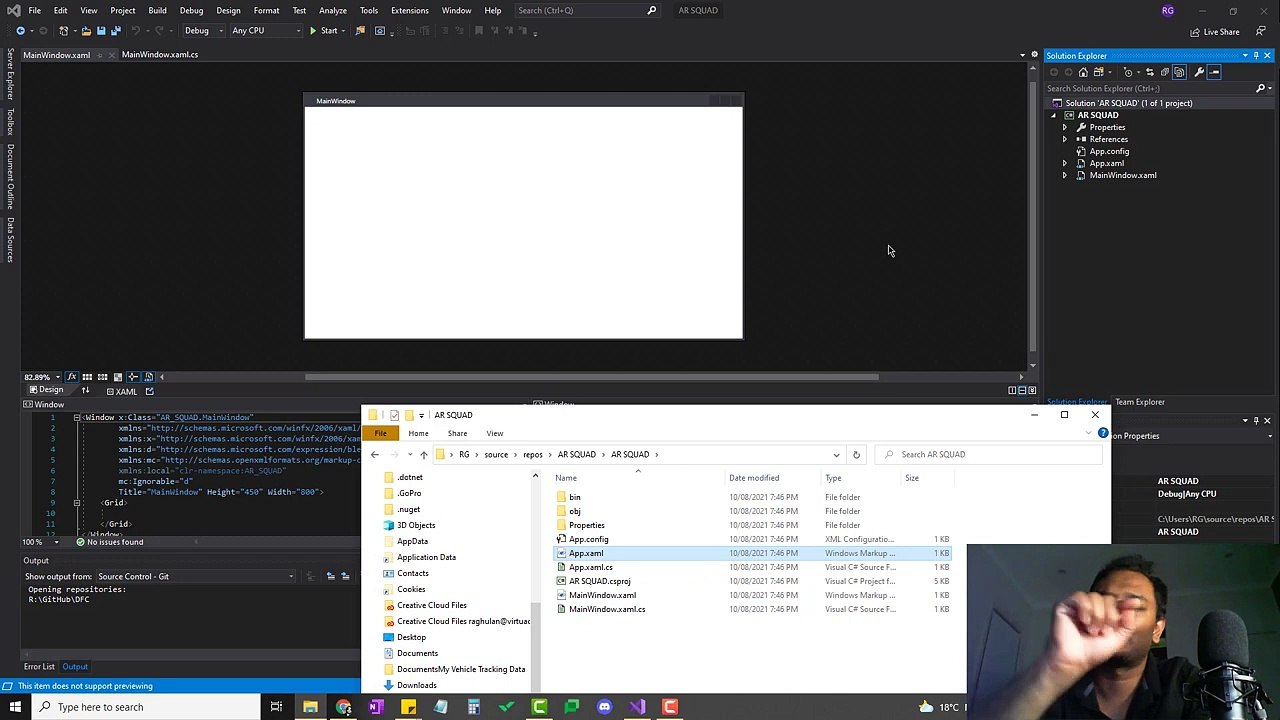Viewport: 1280px width, 720px height.
Task: Click the Home icon in Solution Explorer
Action: point(1083,72)
